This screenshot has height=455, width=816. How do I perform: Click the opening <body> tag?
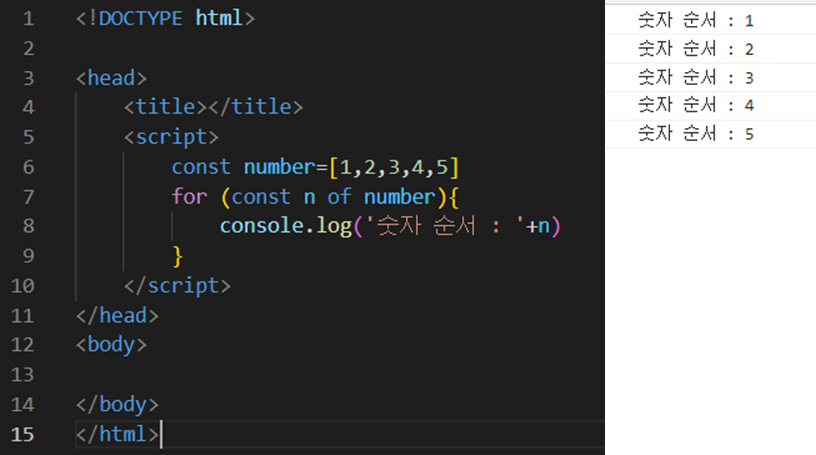(x=111, y=346)
